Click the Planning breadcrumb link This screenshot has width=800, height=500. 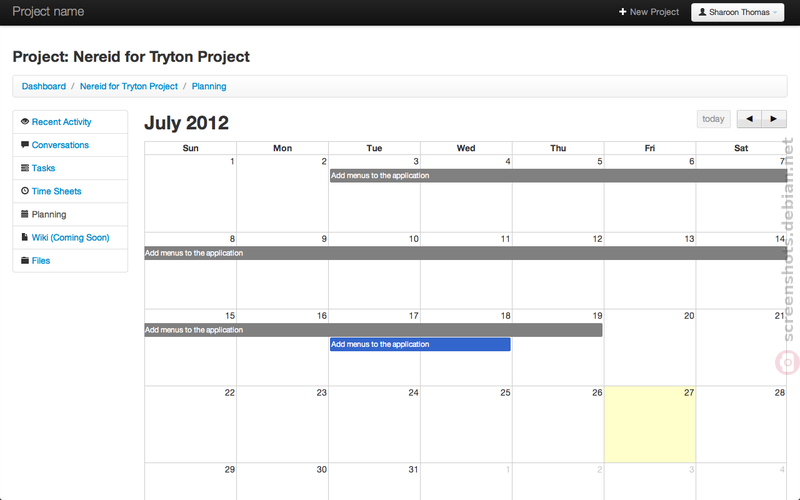[209, 86]
